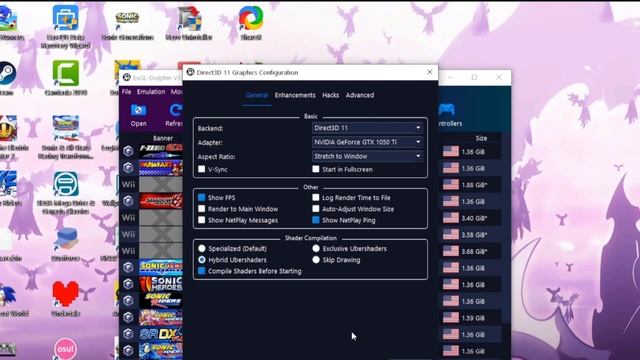Select the Sonic Generations desktop shortcut
This screenshot has width=640, height=360.
pos(127,19)
